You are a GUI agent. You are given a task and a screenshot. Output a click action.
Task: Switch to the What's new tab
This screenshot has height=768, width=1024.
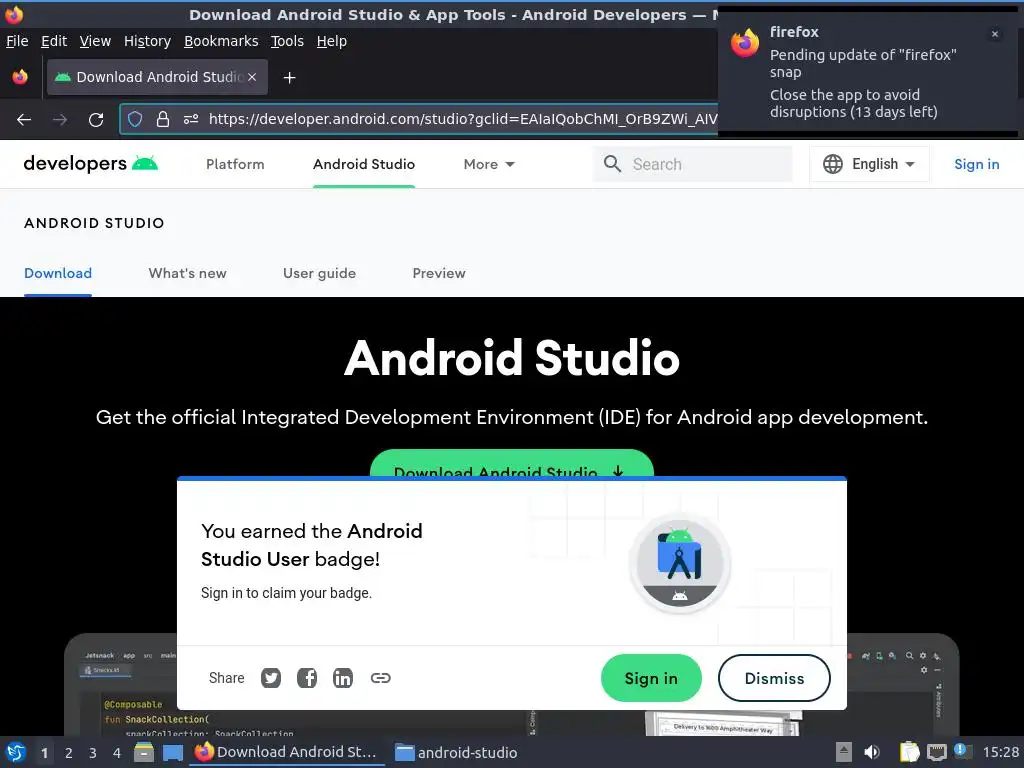(x=187, y=274)
